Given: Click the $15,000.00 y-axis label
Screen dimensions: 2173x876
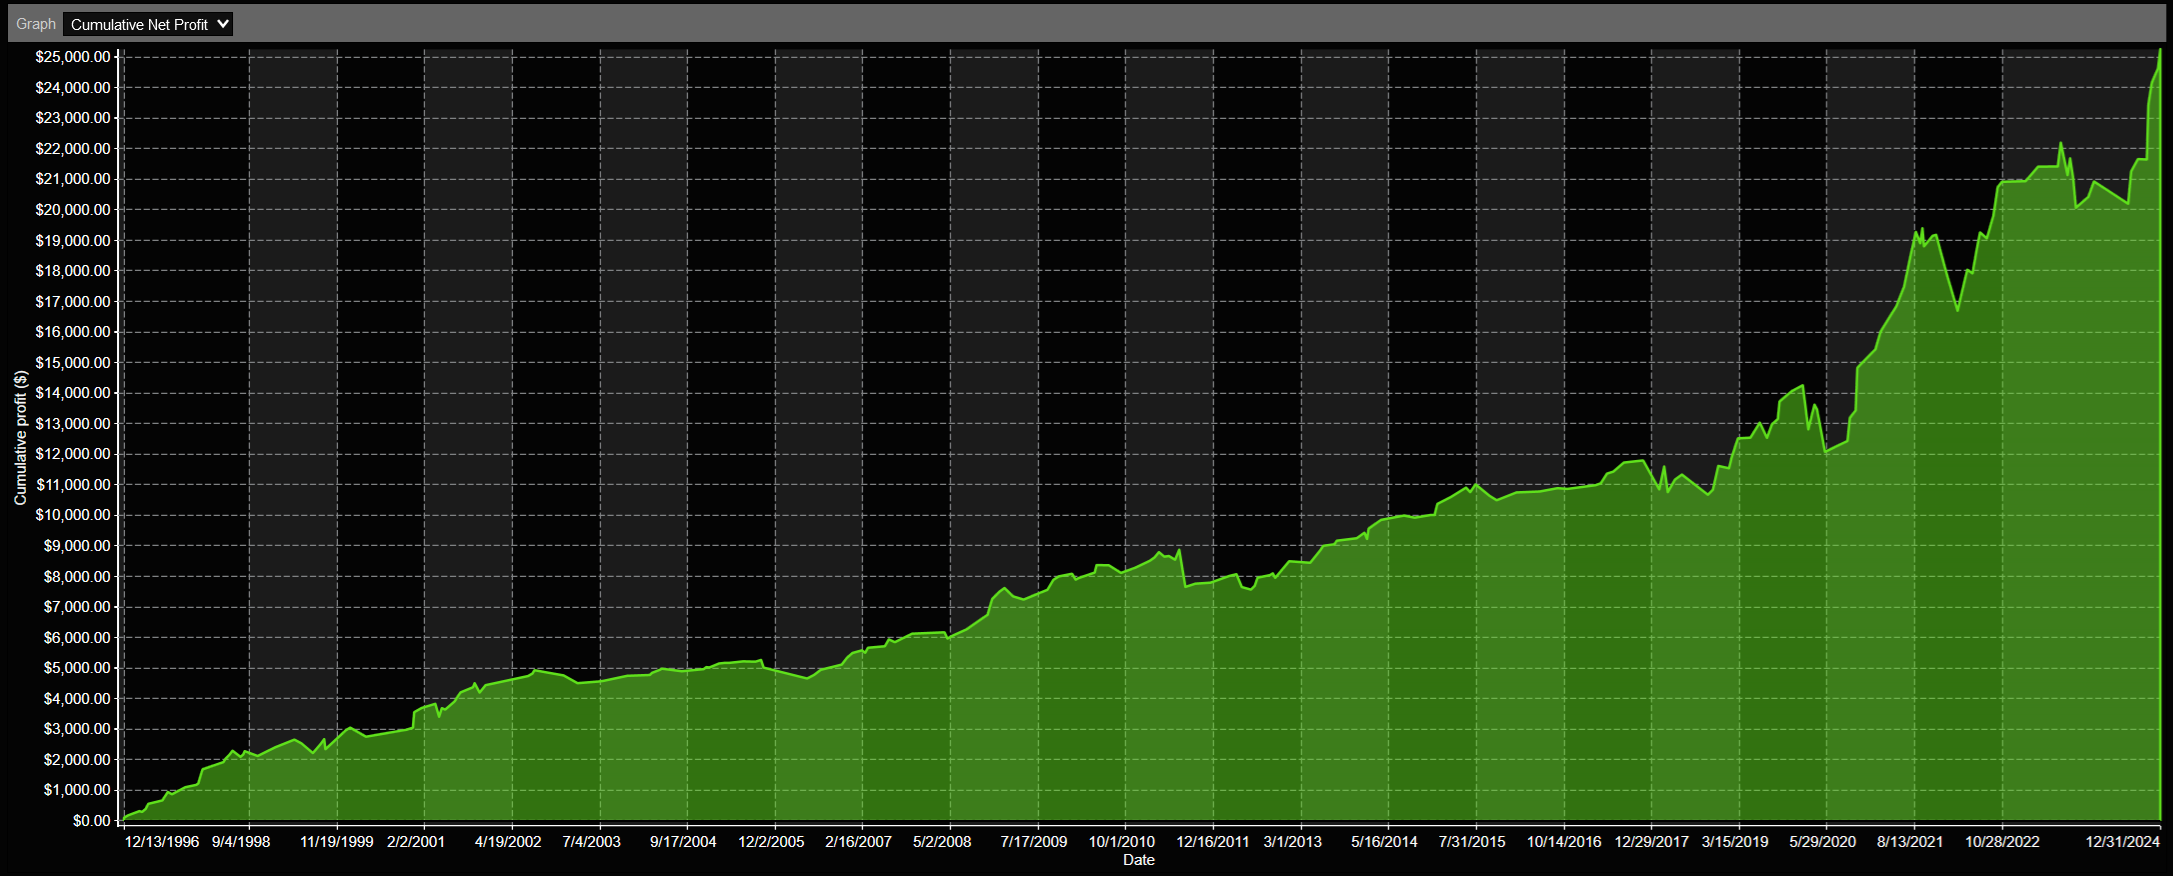Looking at the screenshot, I should pos(73,363).
